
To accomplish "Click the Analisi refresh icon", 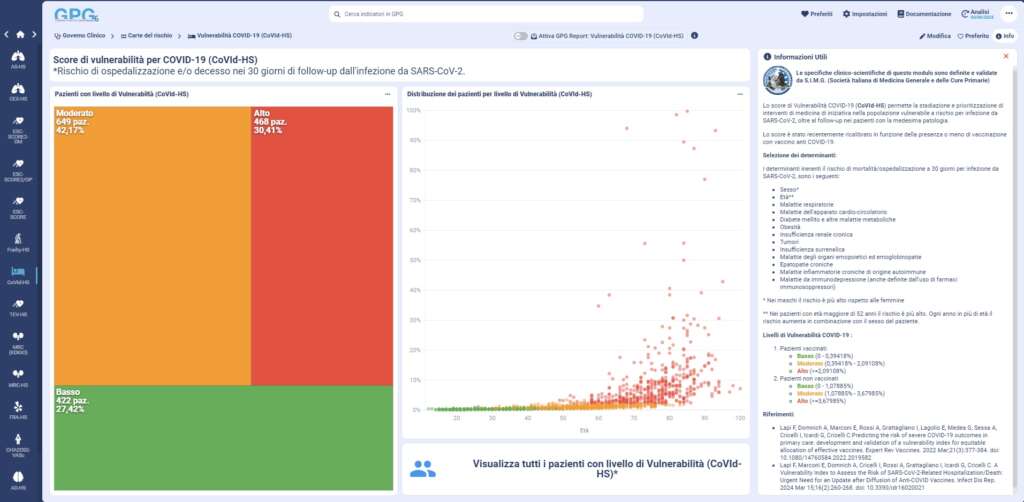I will (x=965, y=13).
